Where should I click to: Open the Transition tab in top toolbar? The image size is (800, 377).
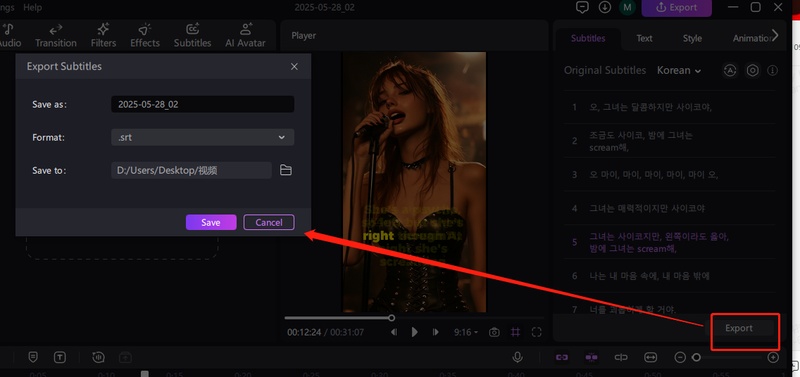tap(56, 35)
